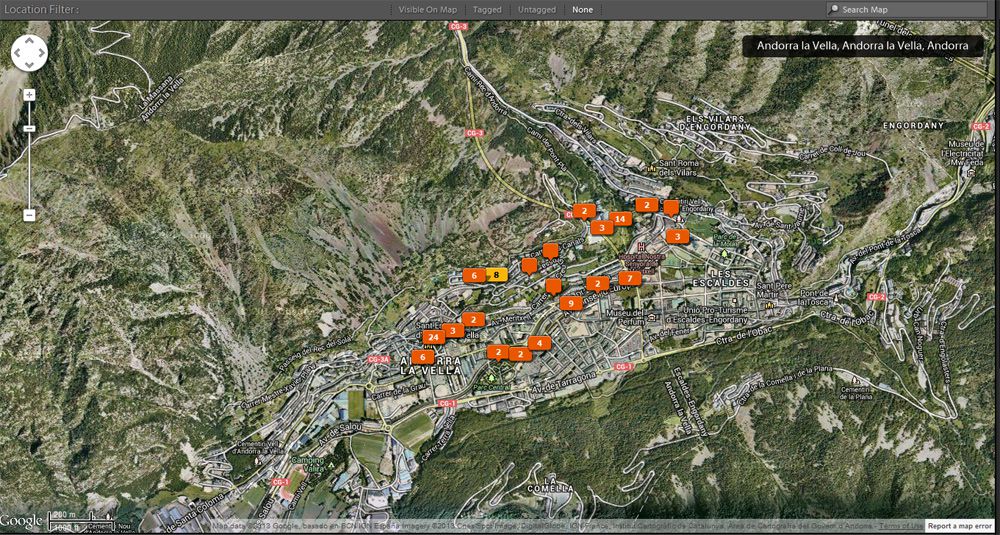Click the LES ESCALDES district label
This screenshot has height=535, width=1000.
click(722, 277)
